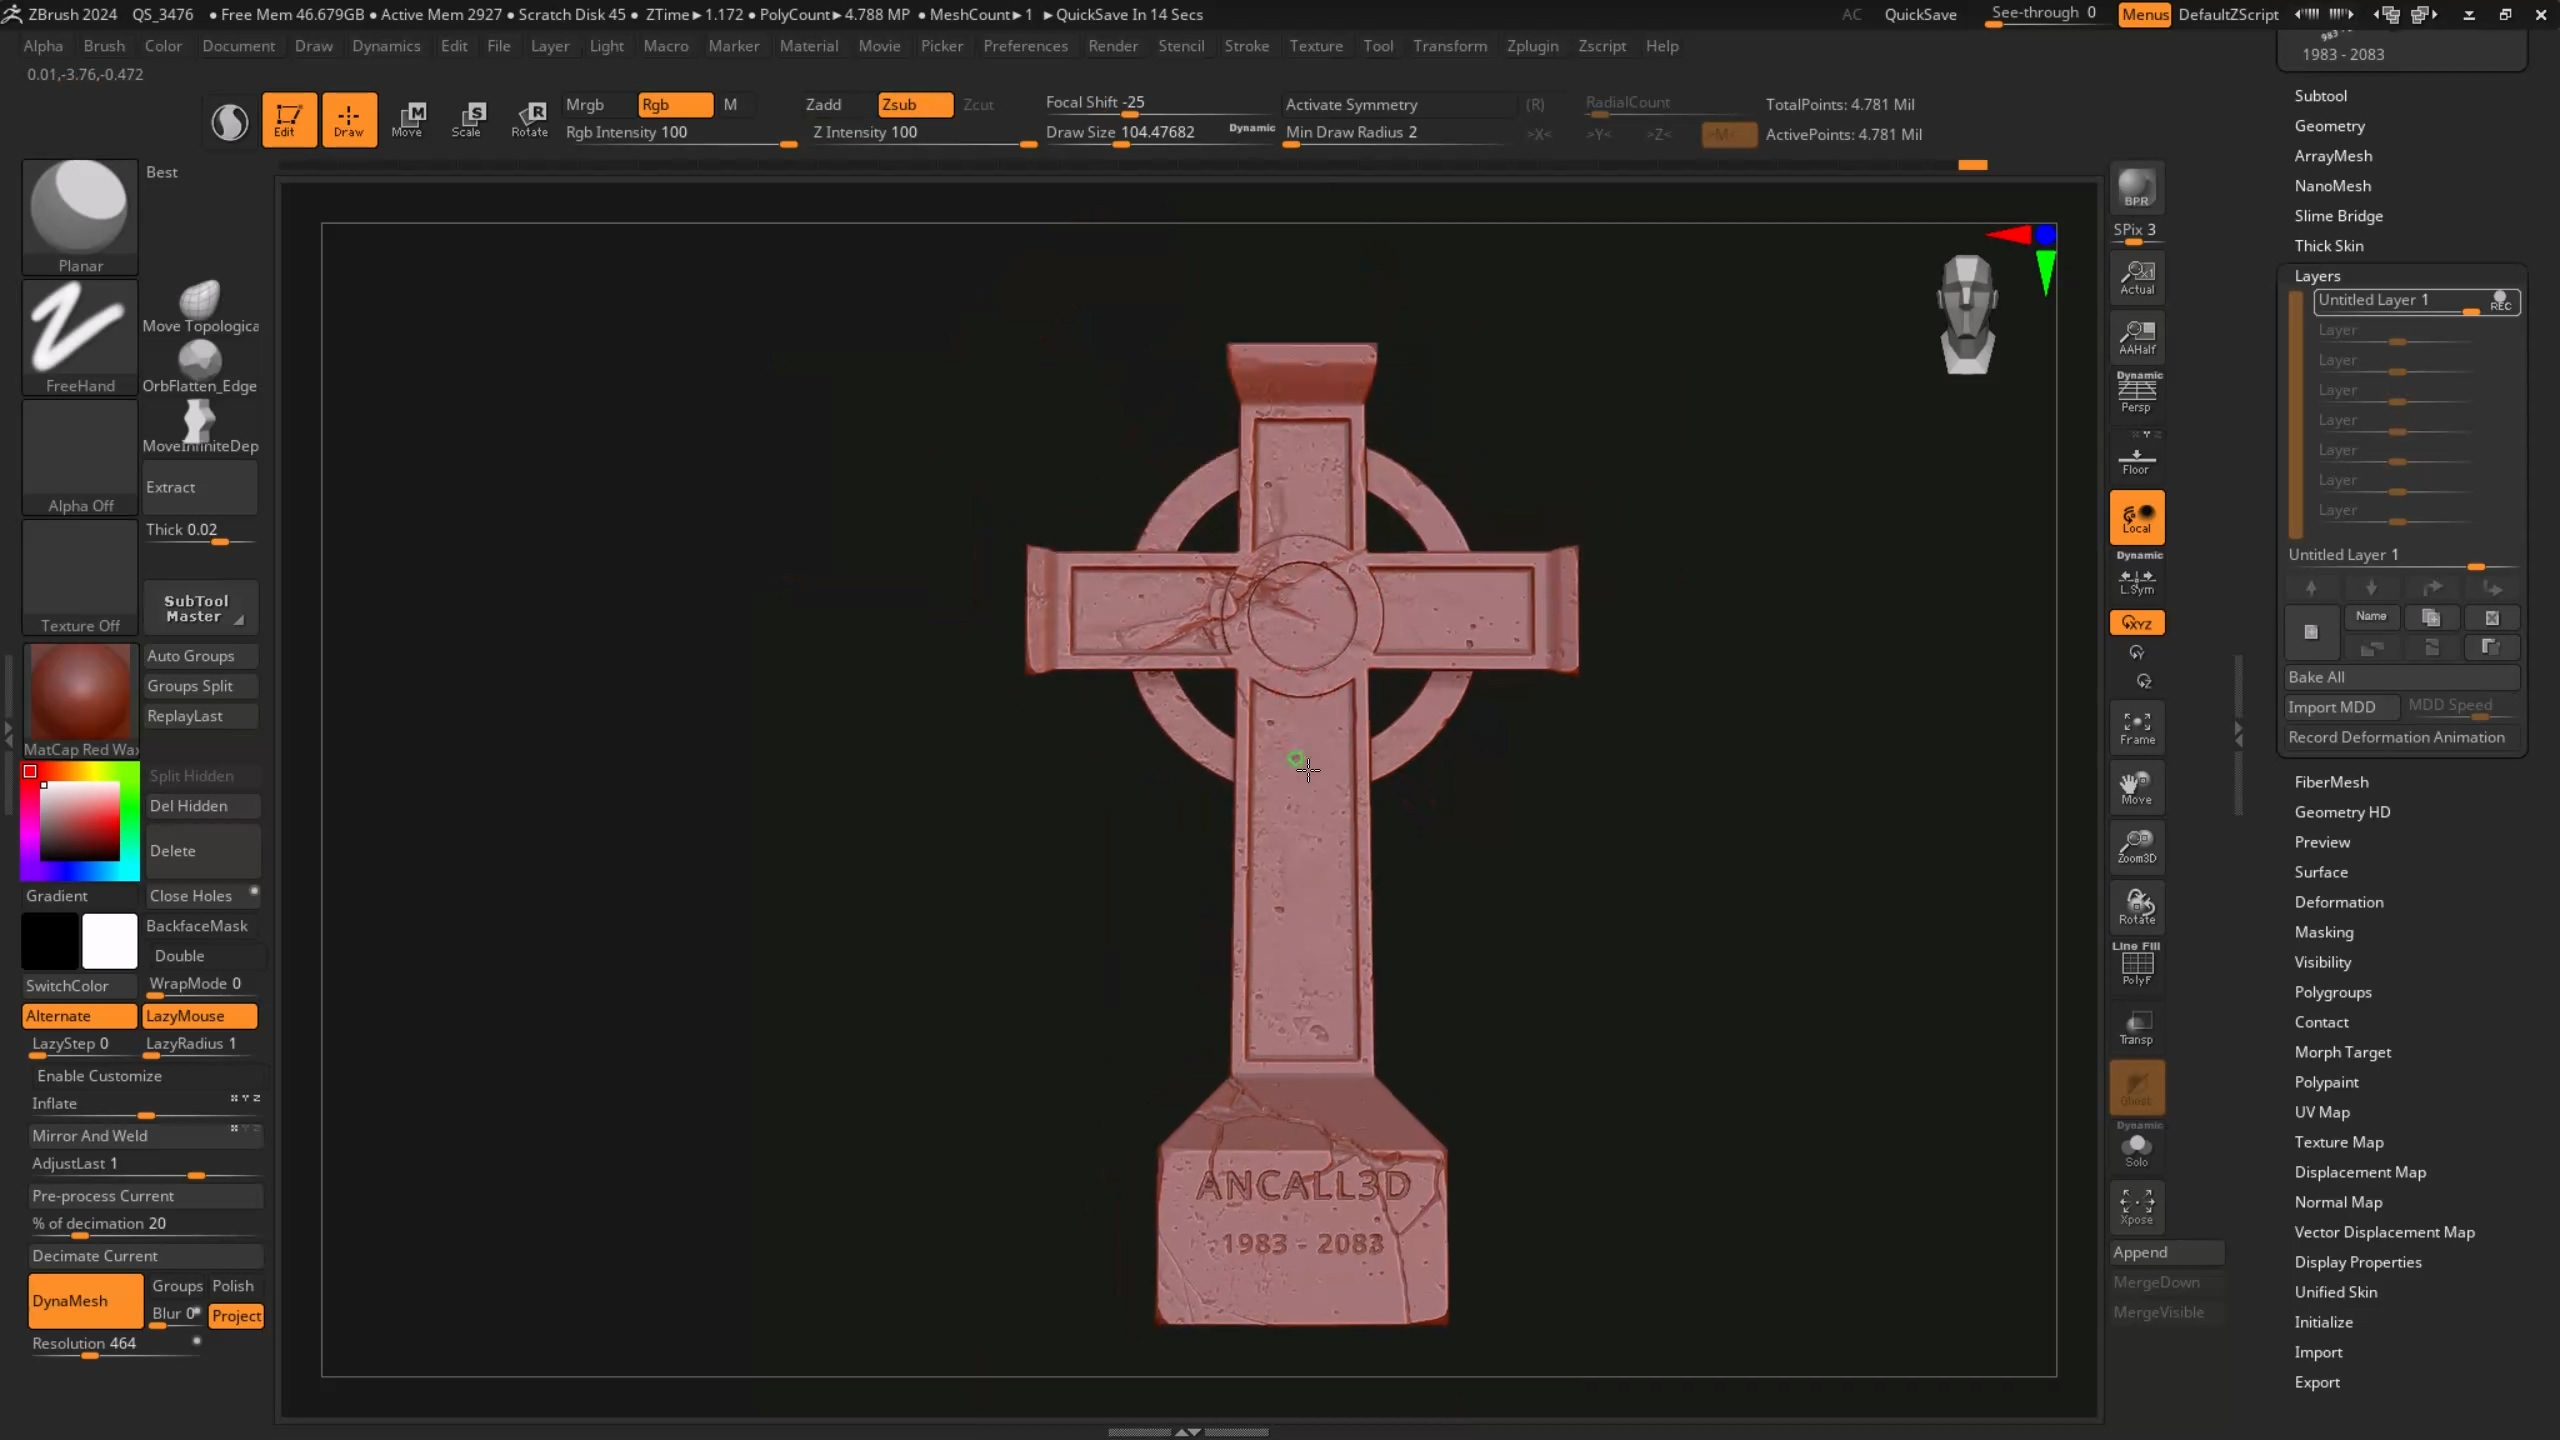2560x1440 pixels.
Task: Click the BPR render icon
Action: coord(2136,187)
